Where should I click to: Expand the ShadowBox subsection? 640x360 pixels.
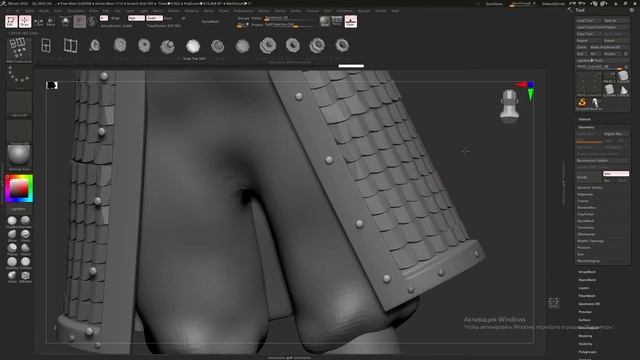pyautogui.click(x=586, y=207)
